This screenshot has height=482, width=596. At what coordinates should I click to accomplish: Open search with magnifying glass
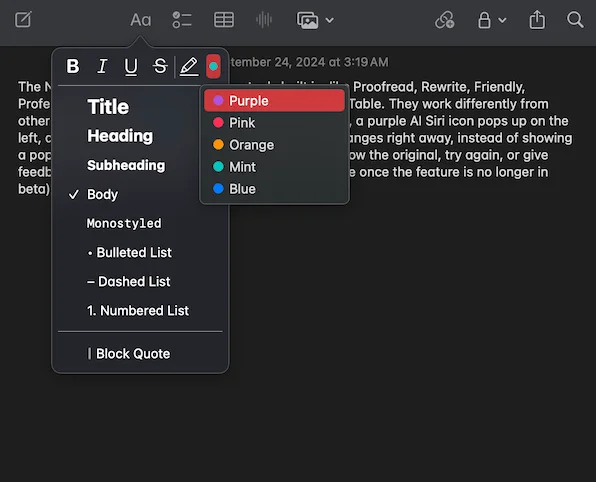(575, 20)
